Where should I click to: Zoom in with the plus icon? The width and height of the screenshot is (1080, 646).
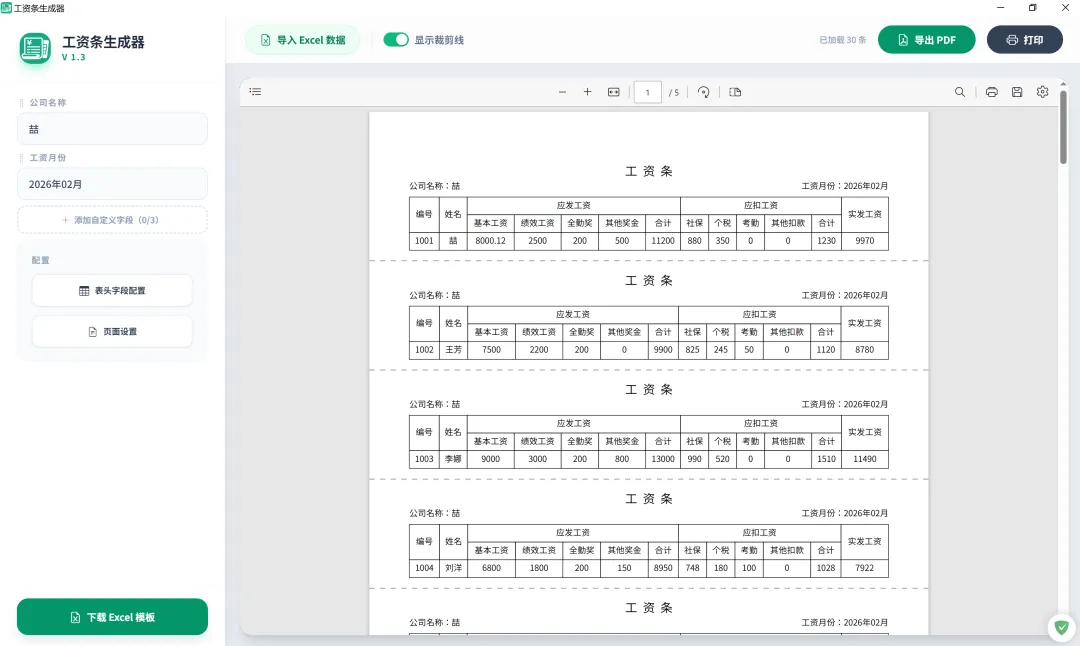pyautogui.click(x=588, y=92)
